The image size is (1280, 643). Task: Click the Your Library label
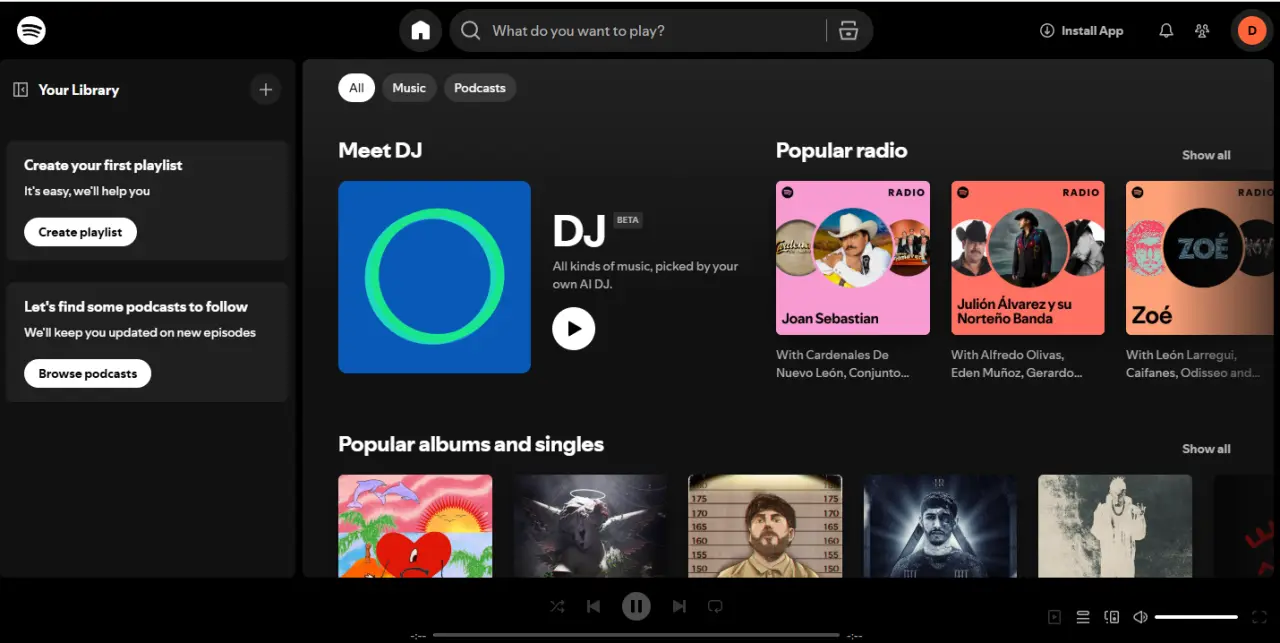[x=78, y=90]
